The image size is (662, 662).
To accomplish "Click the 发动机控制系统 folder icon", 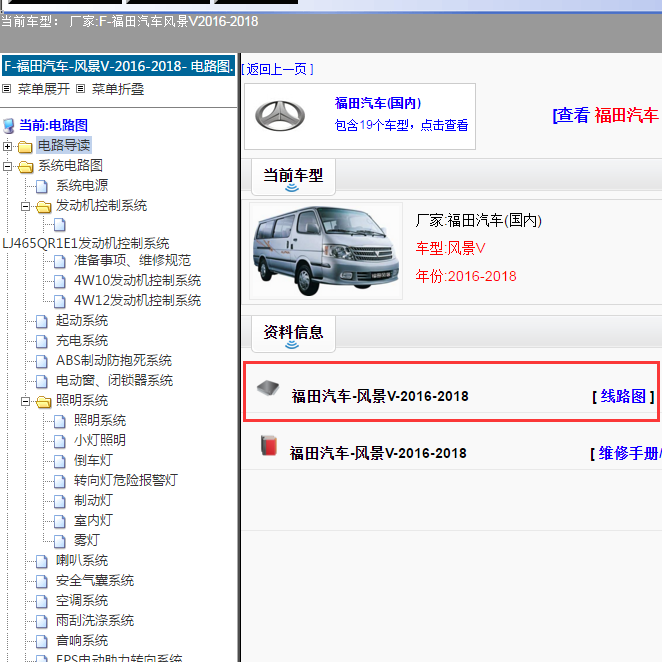I will pos(43,206).
